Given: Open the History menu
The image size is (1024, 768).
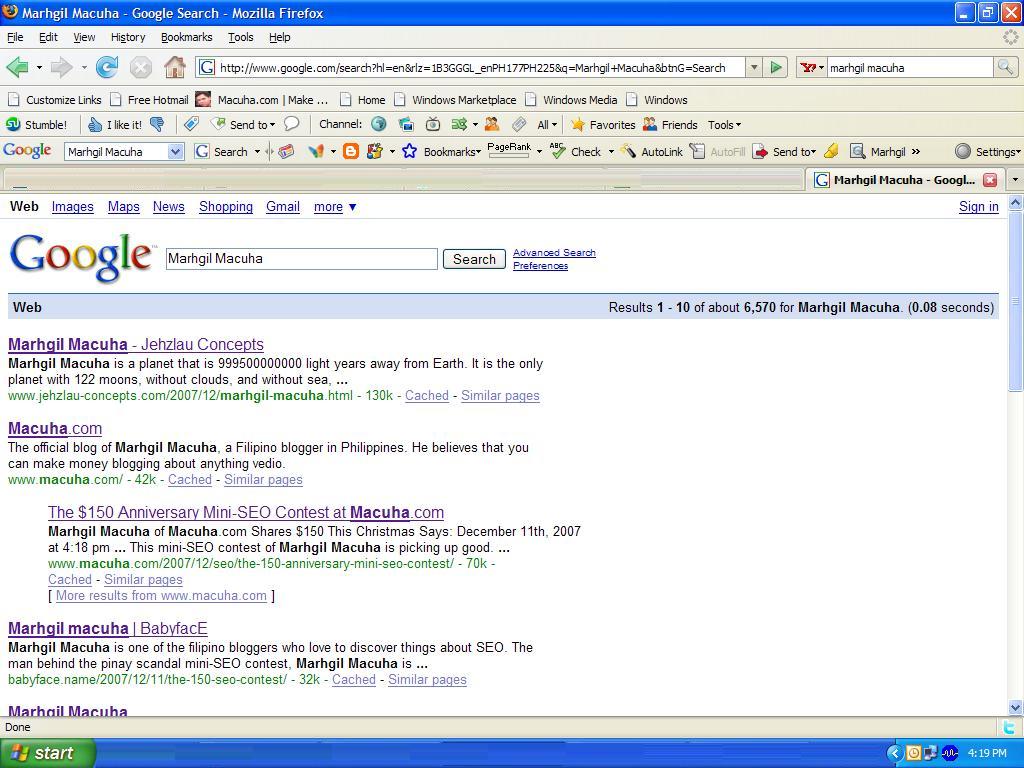Looking at the screenshot, I should 128,37.
